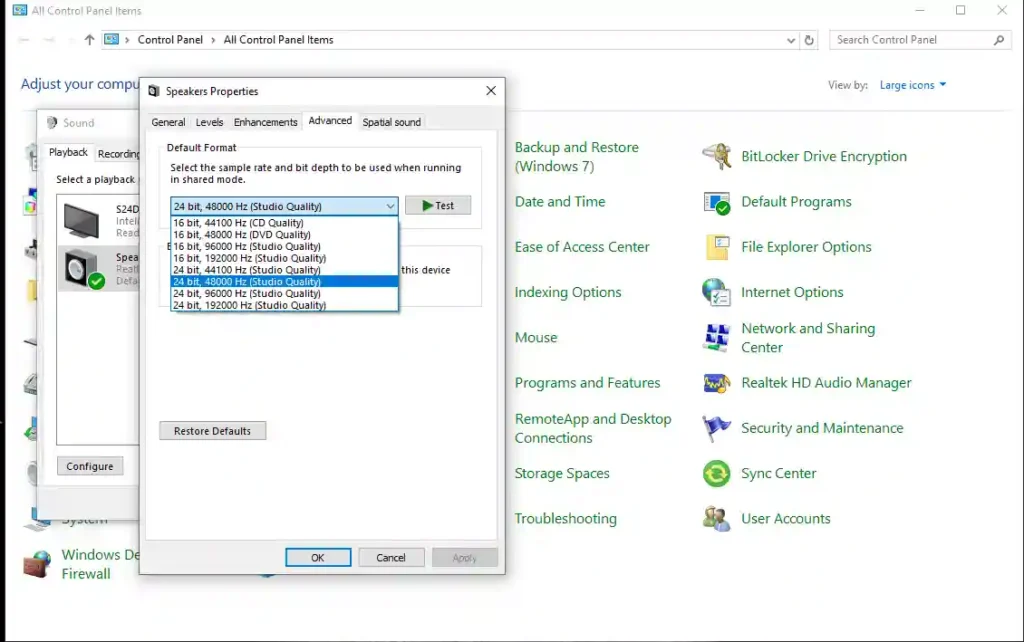The height and width of the screenshot is (642, 1024).
Task: Open Ease of Access Center
Action: click(582, 247)
